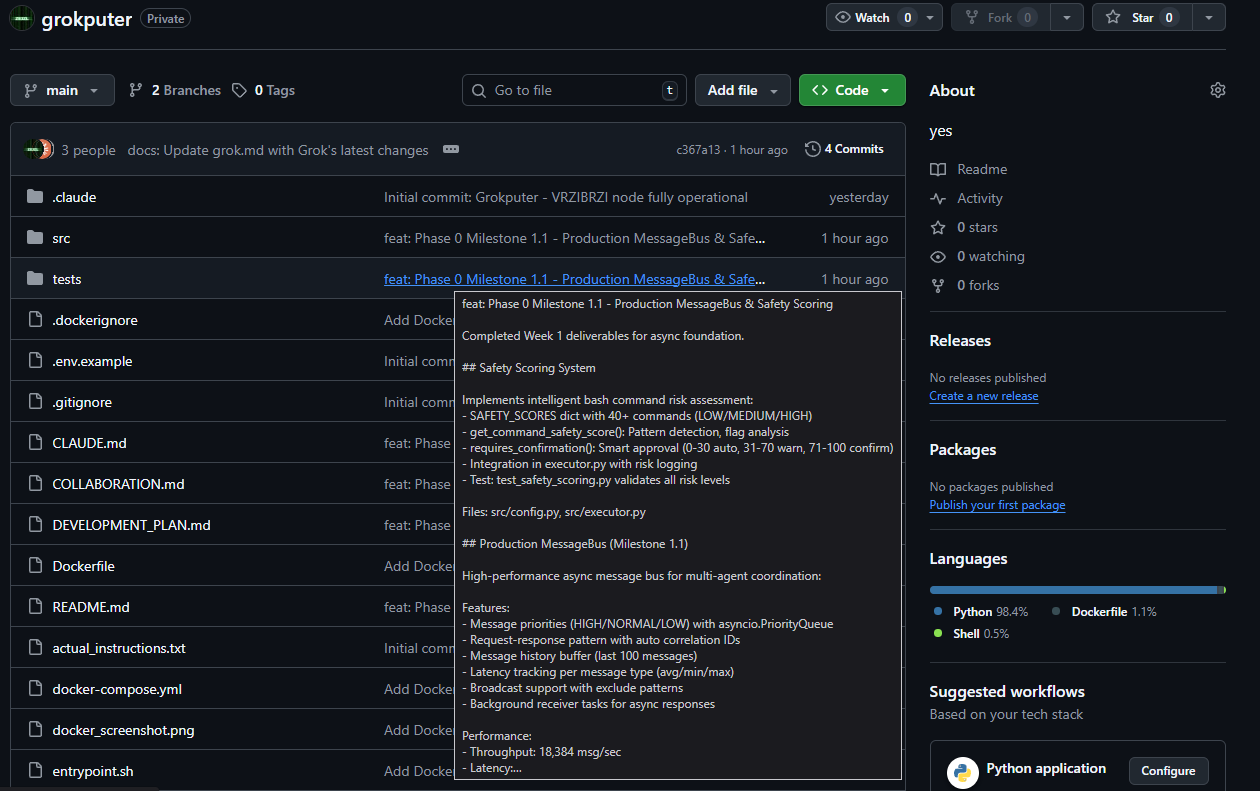
Task: Expand the Watch dropdown arrow
Action: point(931,17)
